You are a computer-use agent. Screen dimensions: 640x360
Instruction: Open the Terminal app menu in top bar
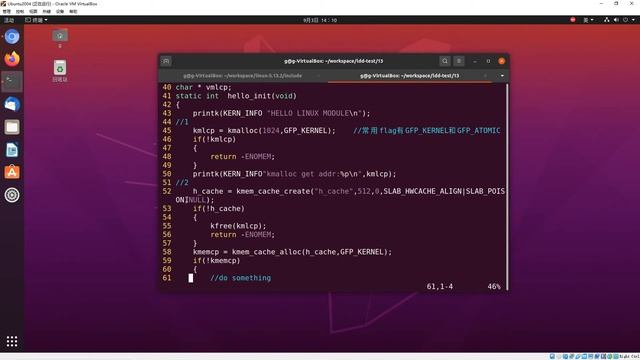coord(36,20)
